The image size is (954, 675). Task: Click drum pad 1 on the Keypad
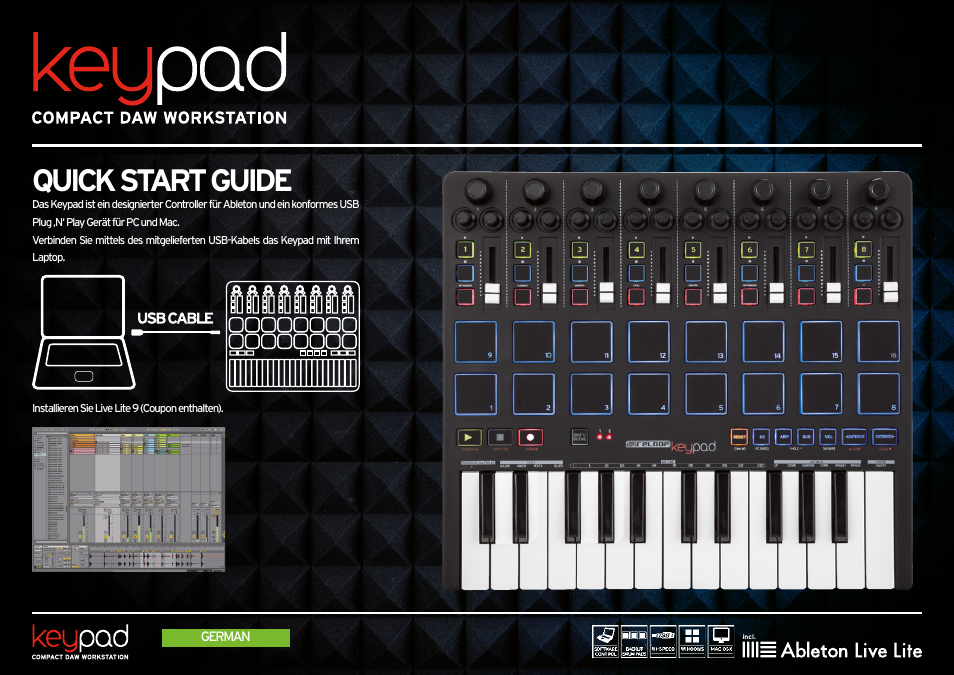tap(476, 394)
